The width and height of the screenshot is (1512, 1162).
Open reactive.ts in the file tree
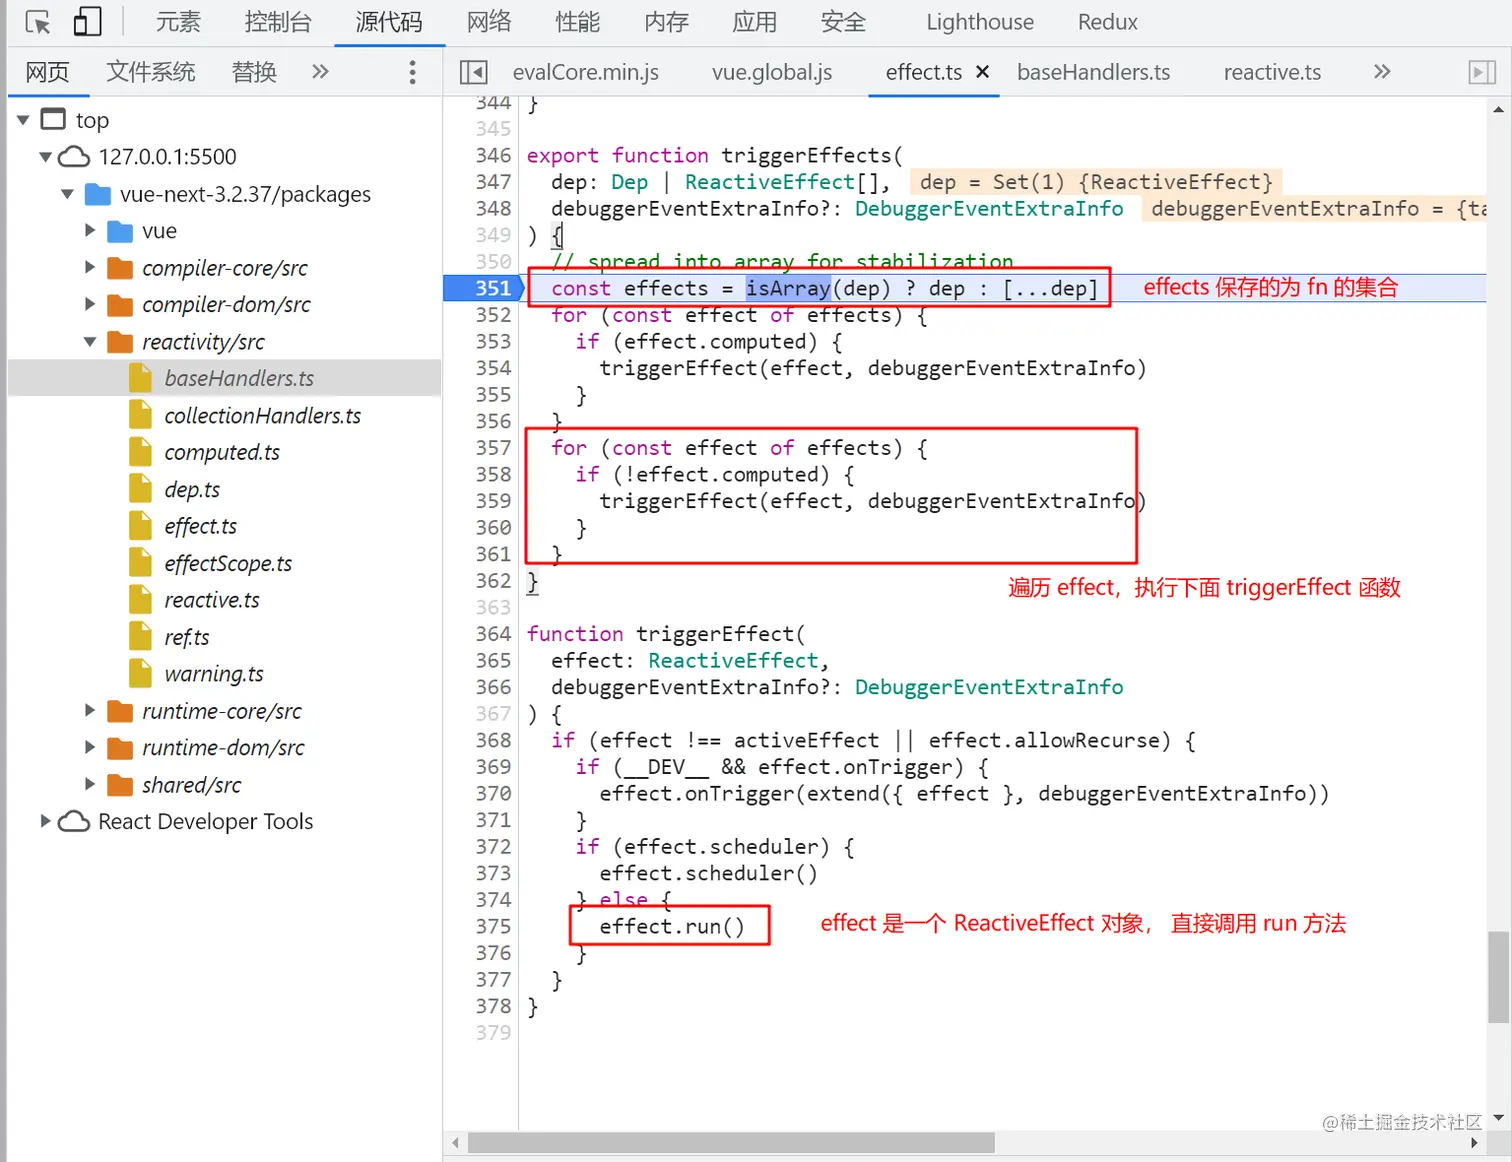[212, 600]
